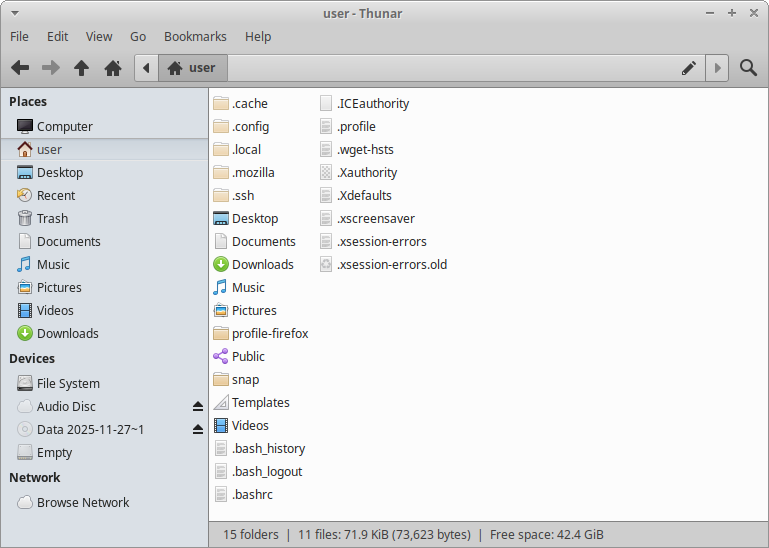Go to parent folder with up arrow
769x548 pixels.
tap(81, 68)
